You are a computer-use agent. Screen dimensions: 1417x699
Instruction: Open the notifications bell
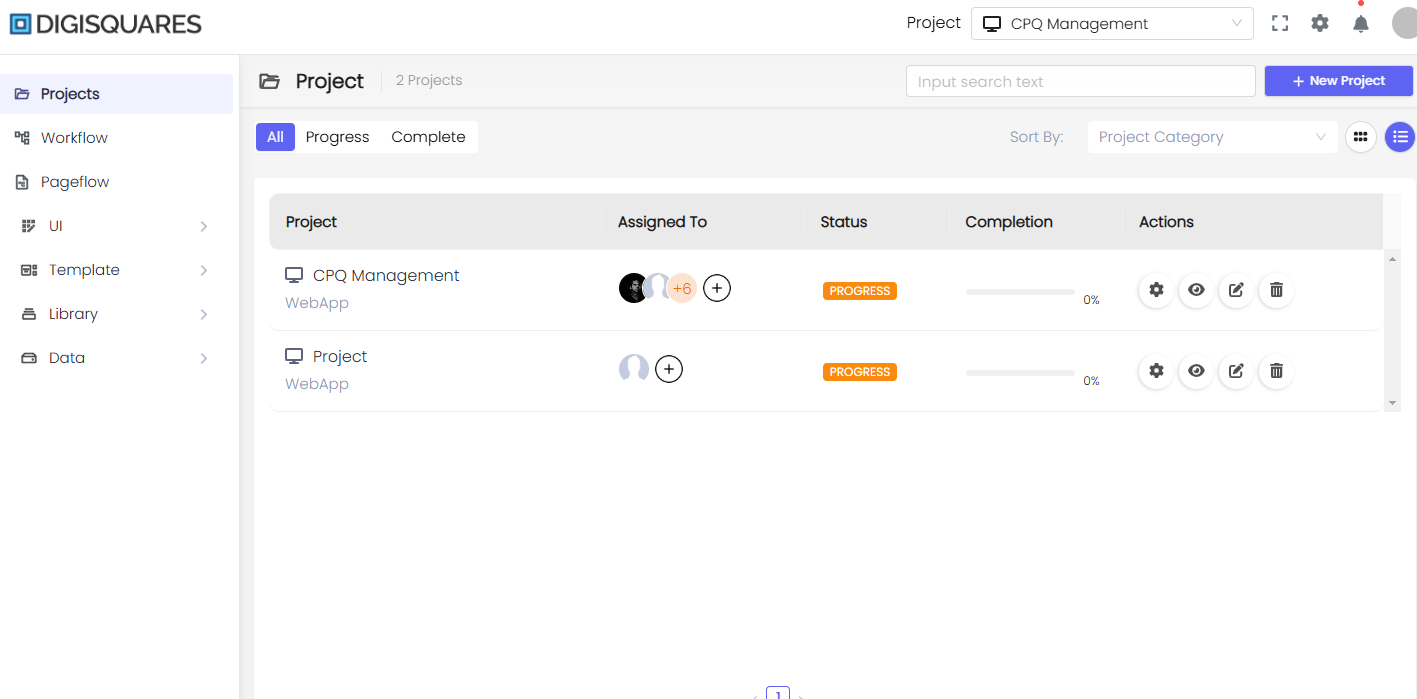tap(1361, 23)
